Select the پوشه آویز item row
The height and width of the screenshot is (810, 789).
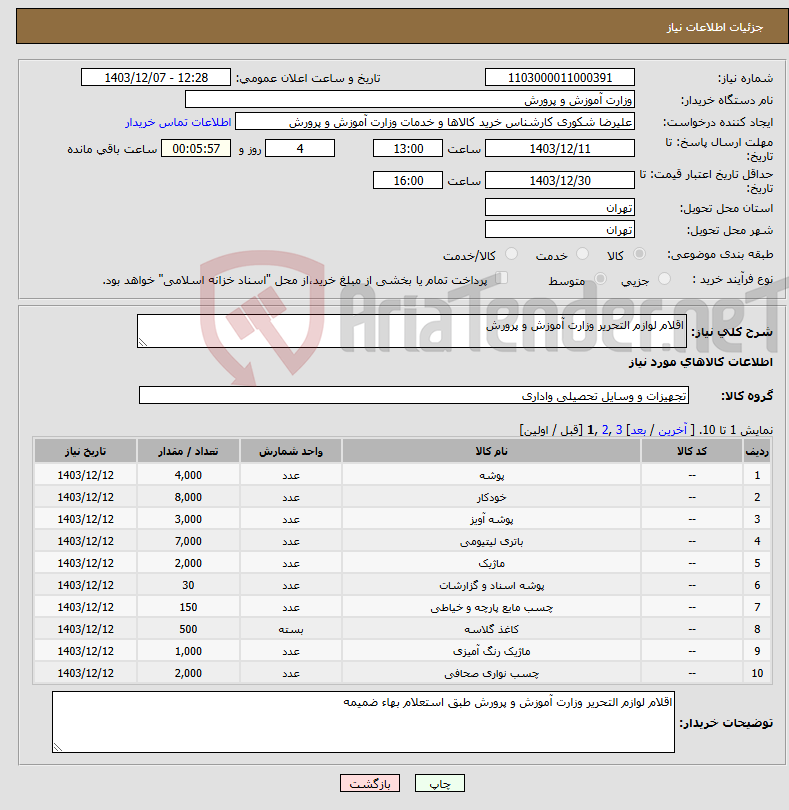403,519
